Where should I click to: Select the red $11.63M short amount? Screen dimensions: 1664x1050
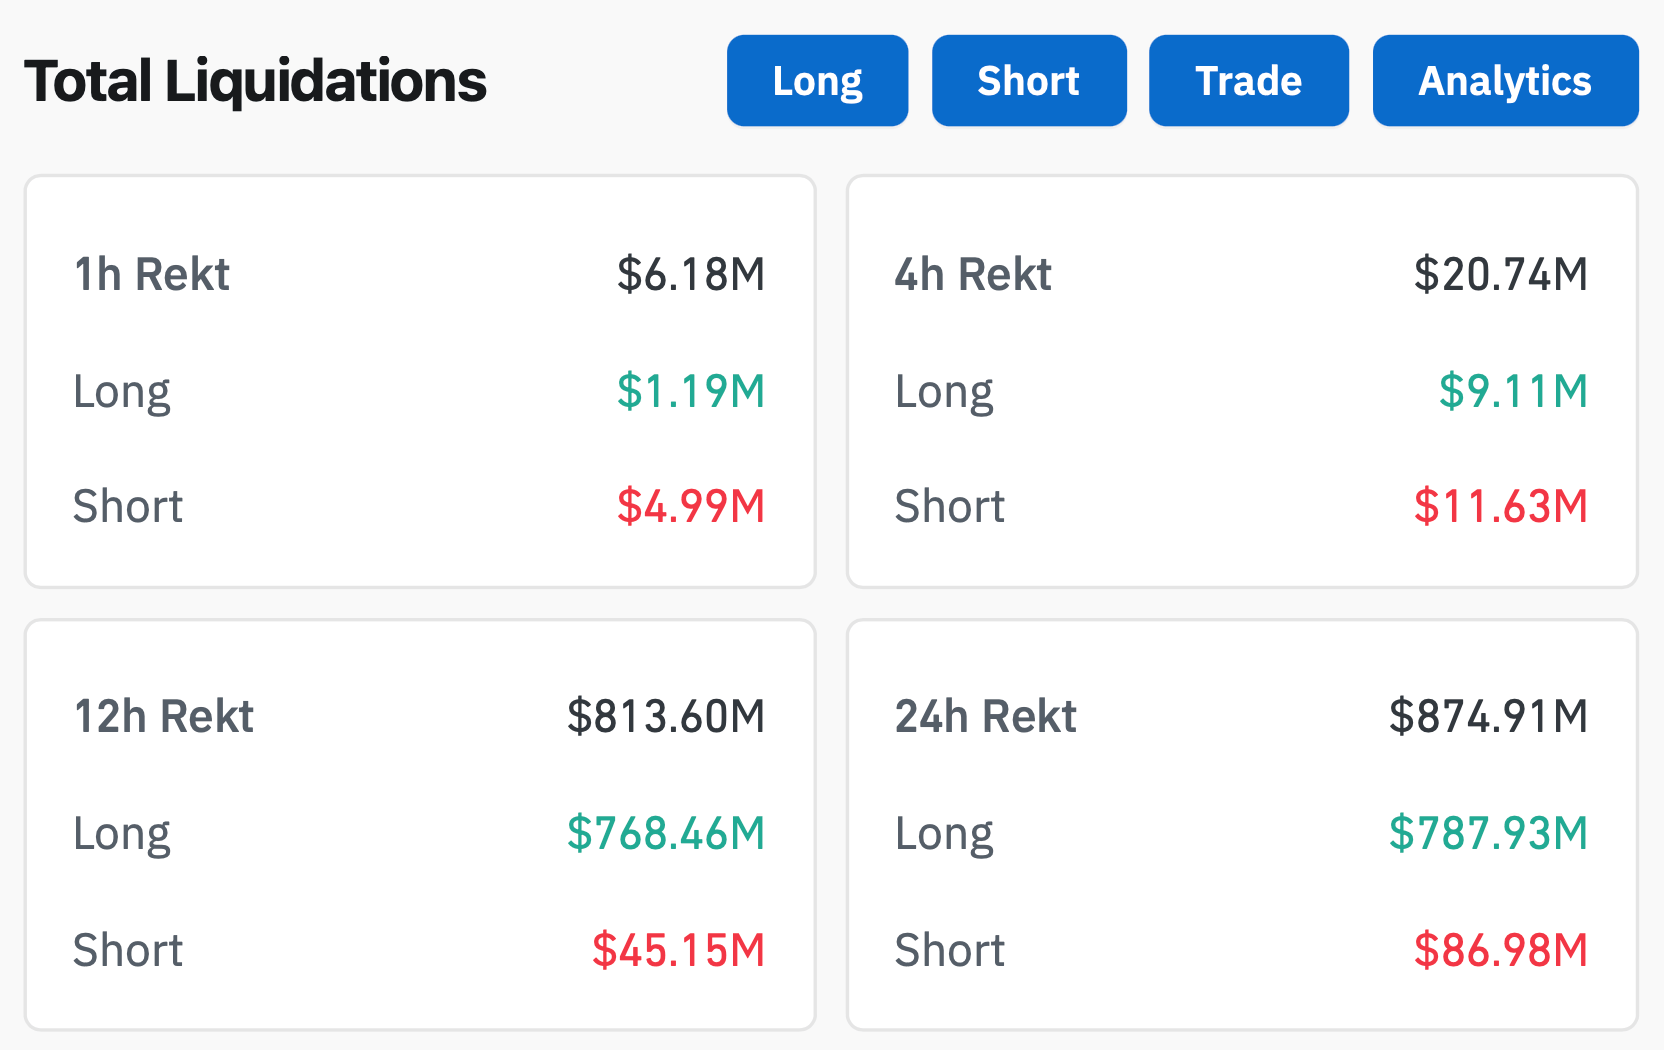[1500, 507]
